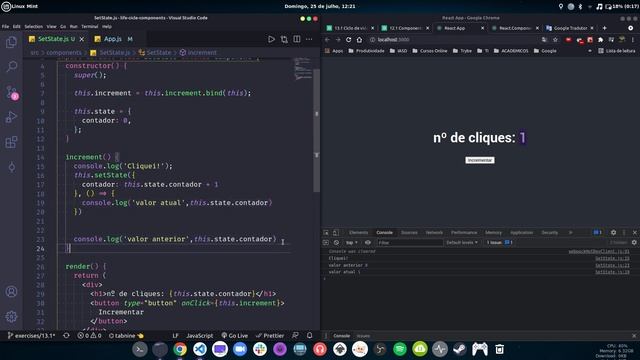Open the 'Lista de leitura' reading list
The image size is (640, 360).
pyautogui.click(x=617, y=51)
